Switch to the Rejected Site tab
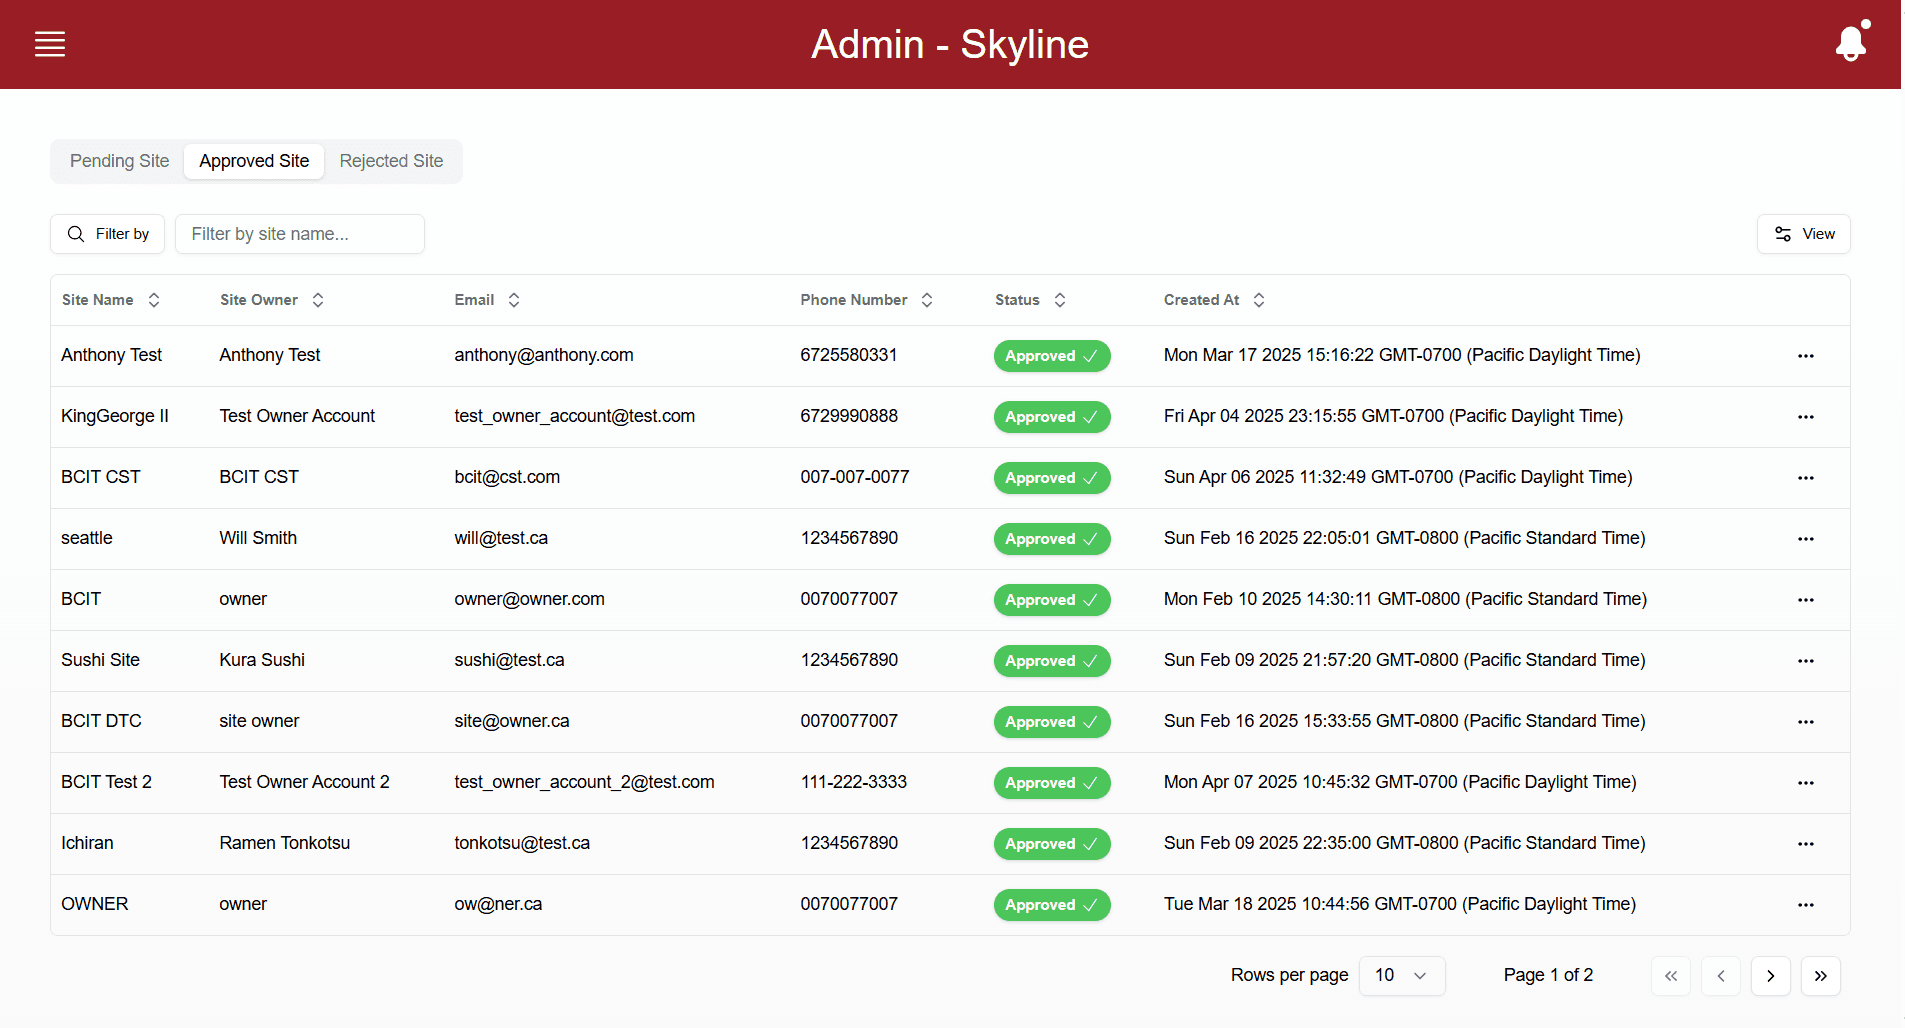1905x1028 pixels. (x=391, y=161)
